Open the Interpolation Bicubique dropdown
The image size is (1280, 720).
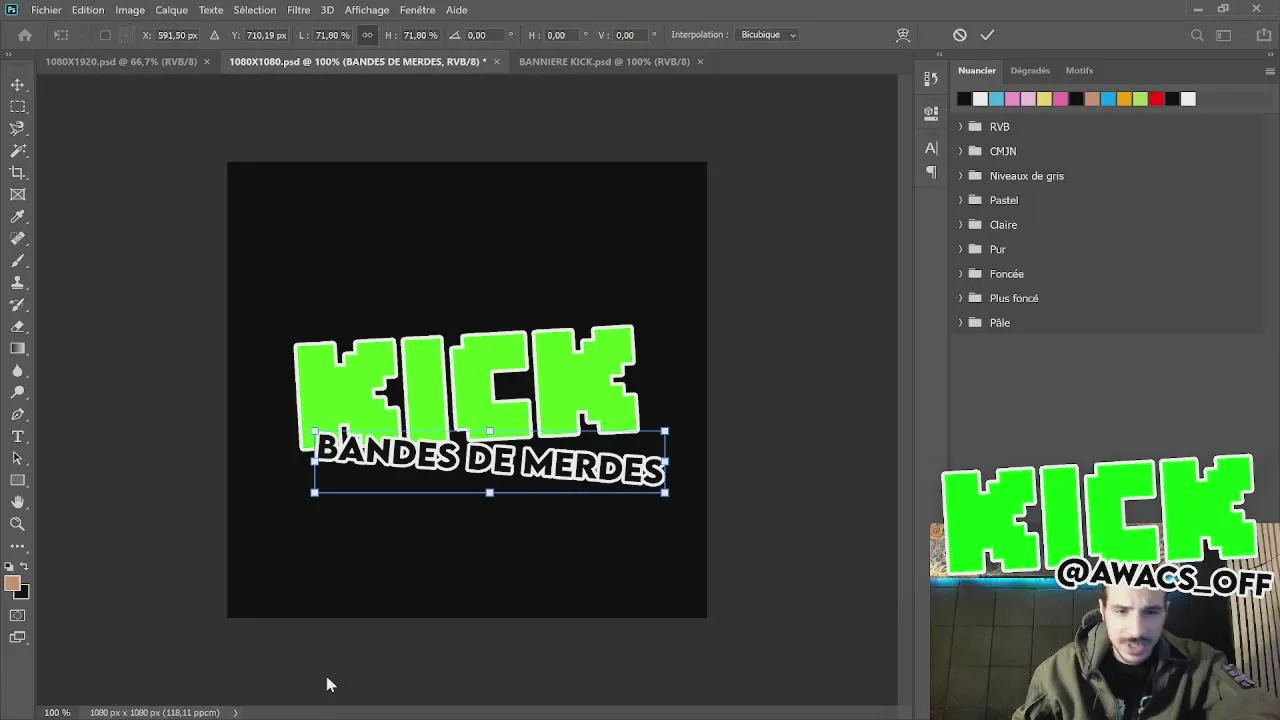pyautogui.click(x=768, y=35)
